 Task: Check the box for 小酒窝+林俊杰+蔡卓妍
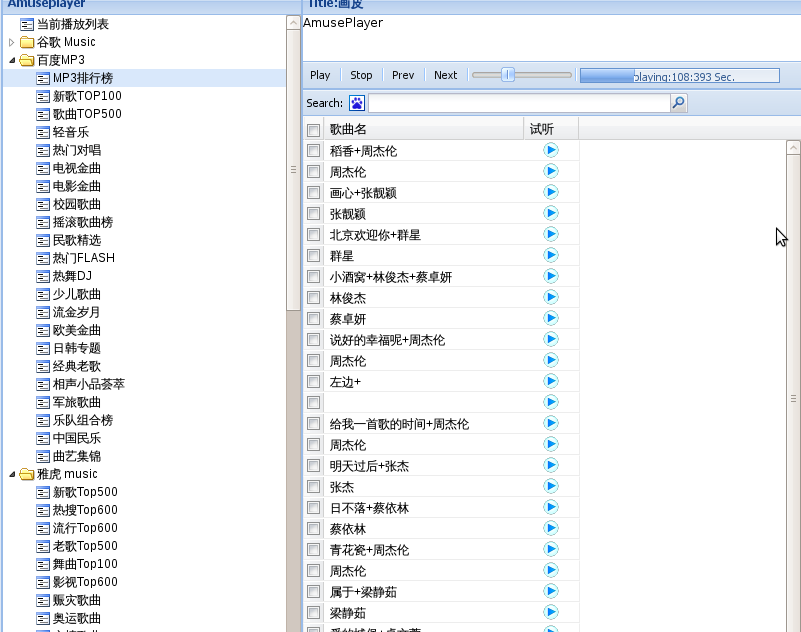[x=314, y=276]
